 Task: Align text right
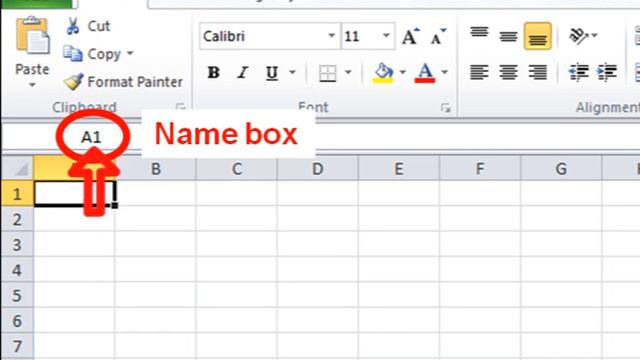point(538,73)
